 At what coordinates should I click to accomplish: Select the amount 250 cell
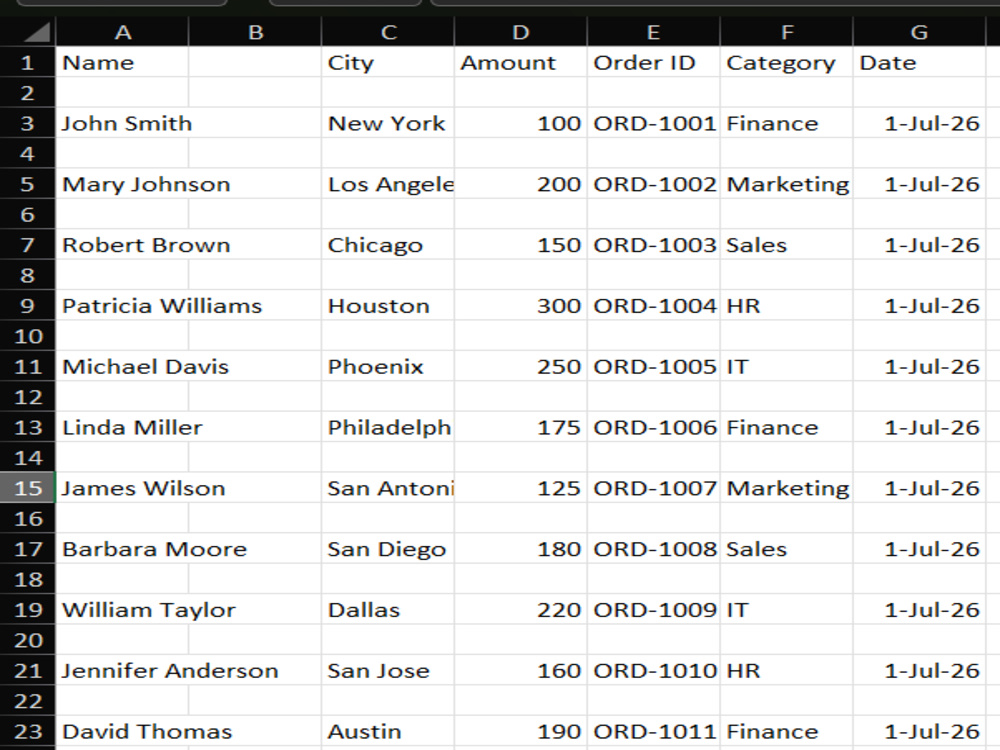point(520,366)
